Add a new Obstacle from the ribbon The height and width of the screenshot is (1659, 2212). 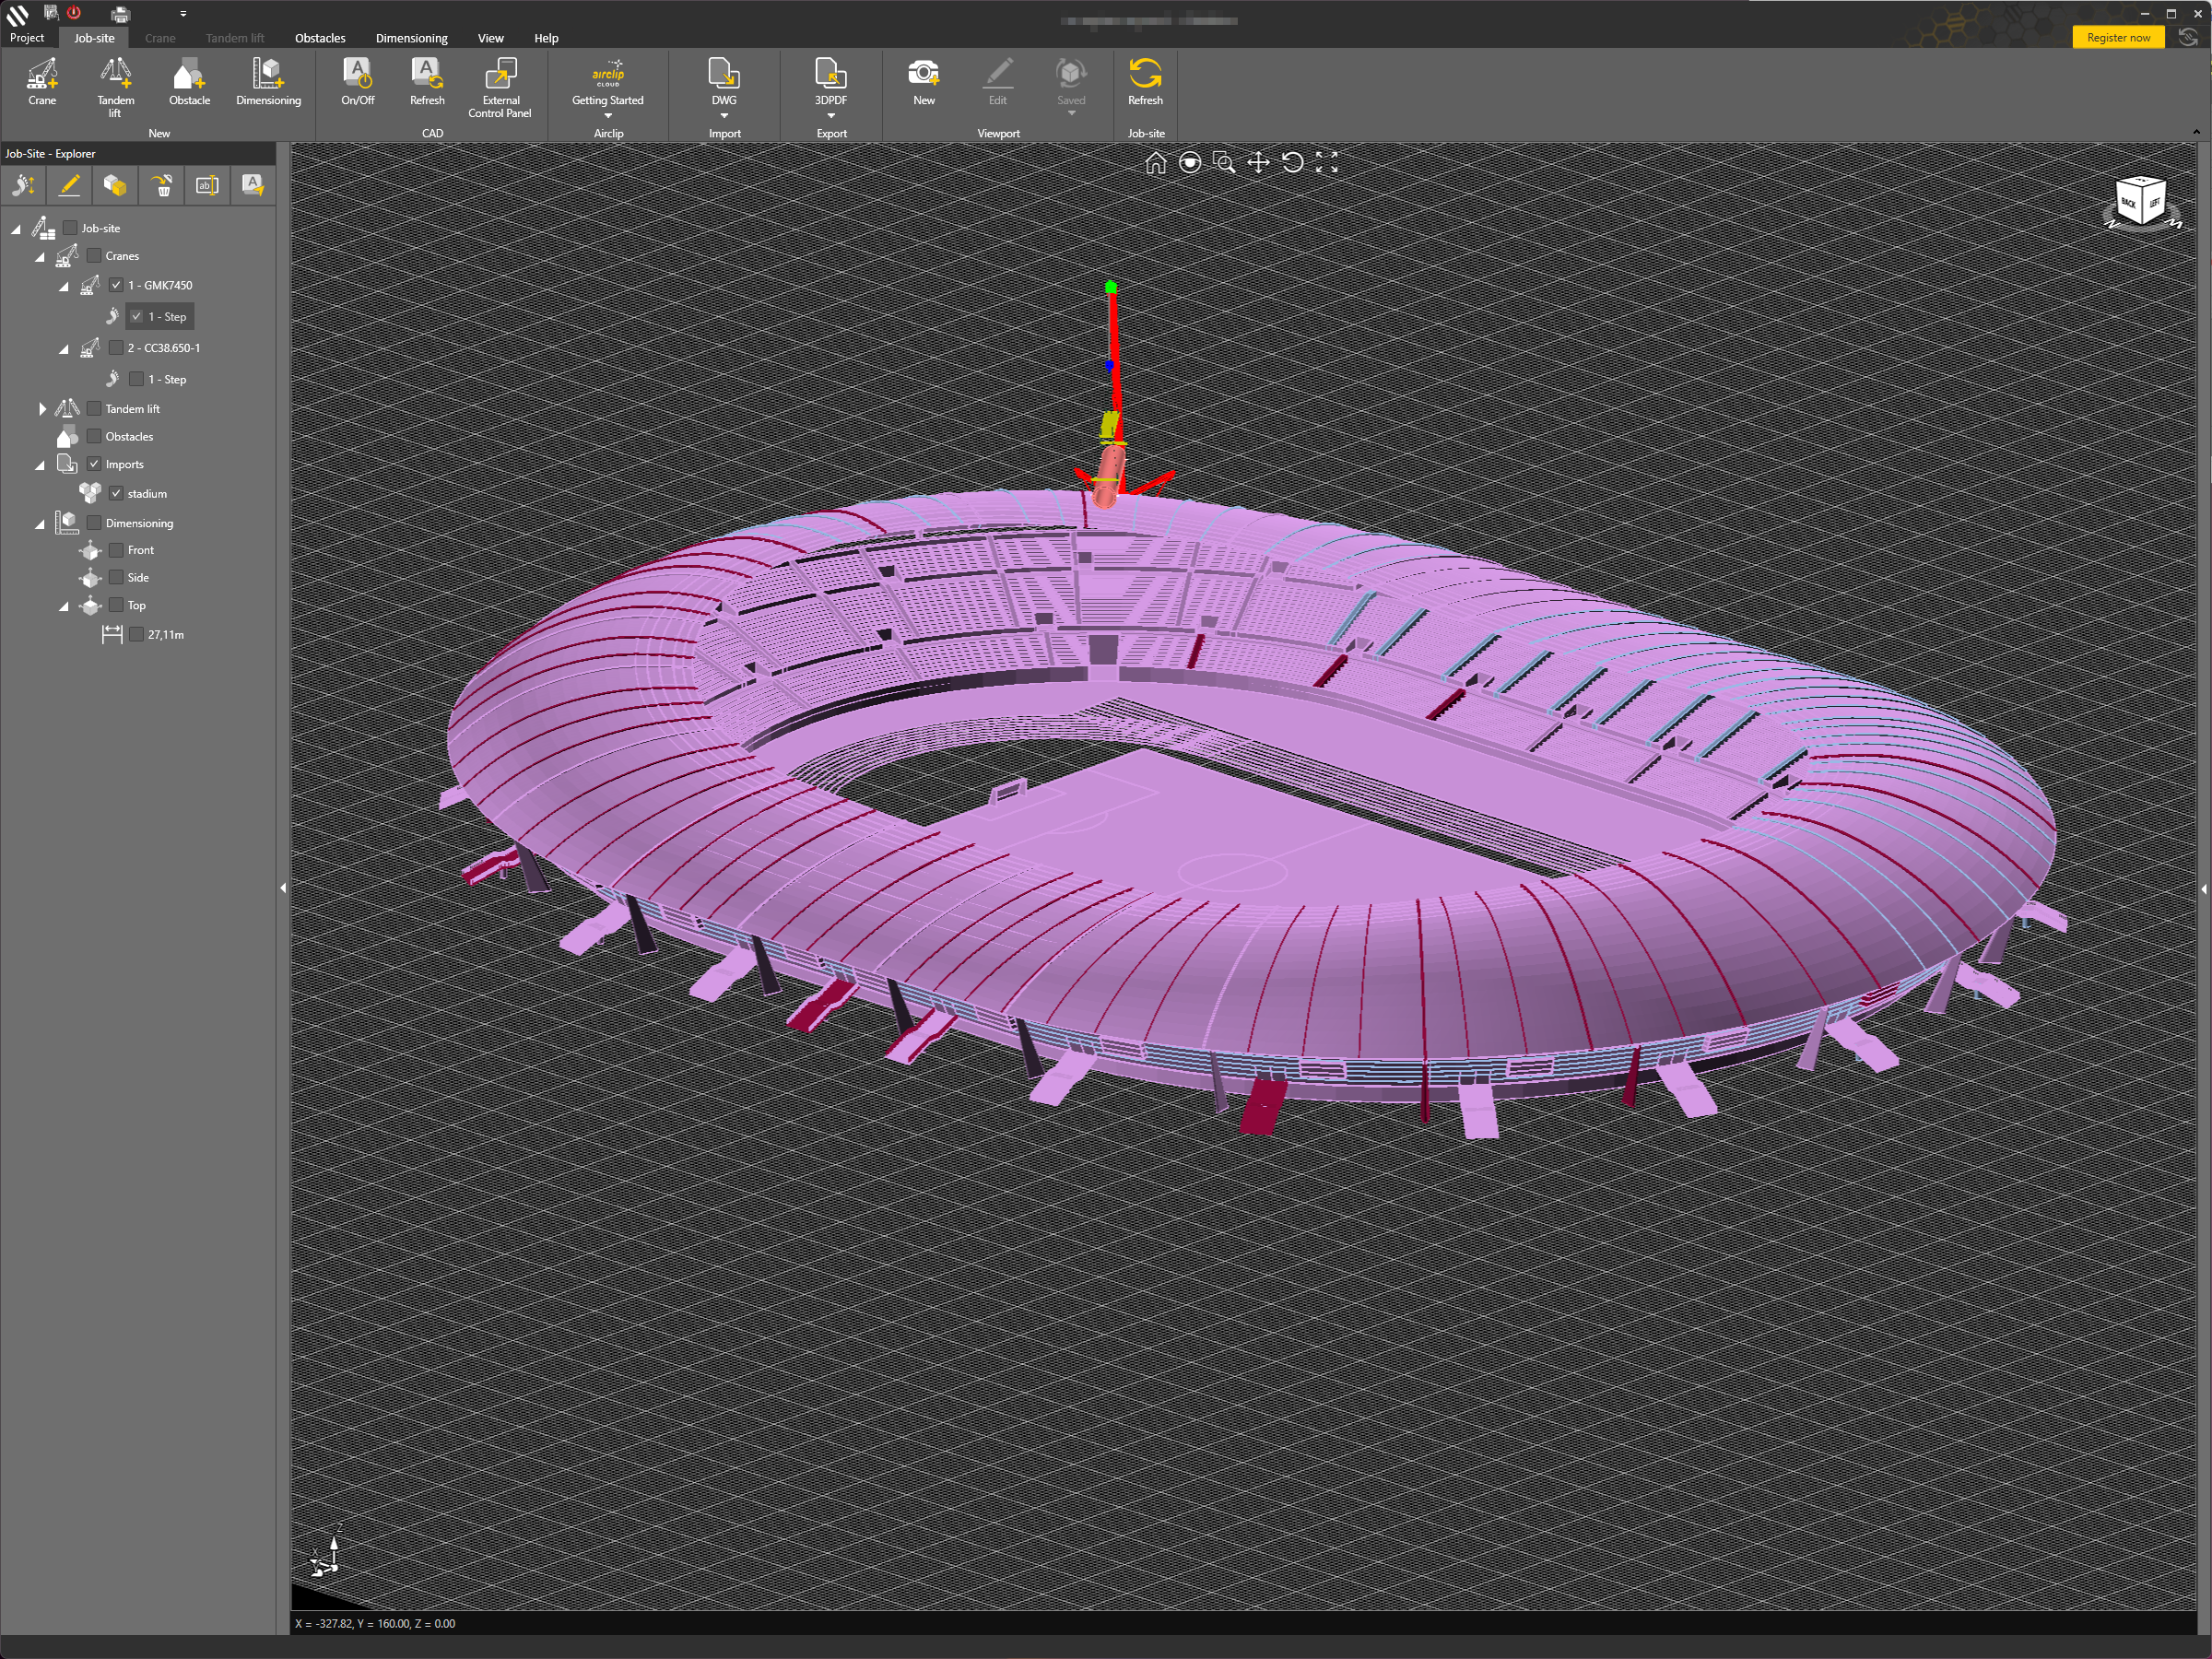point(189,80)
